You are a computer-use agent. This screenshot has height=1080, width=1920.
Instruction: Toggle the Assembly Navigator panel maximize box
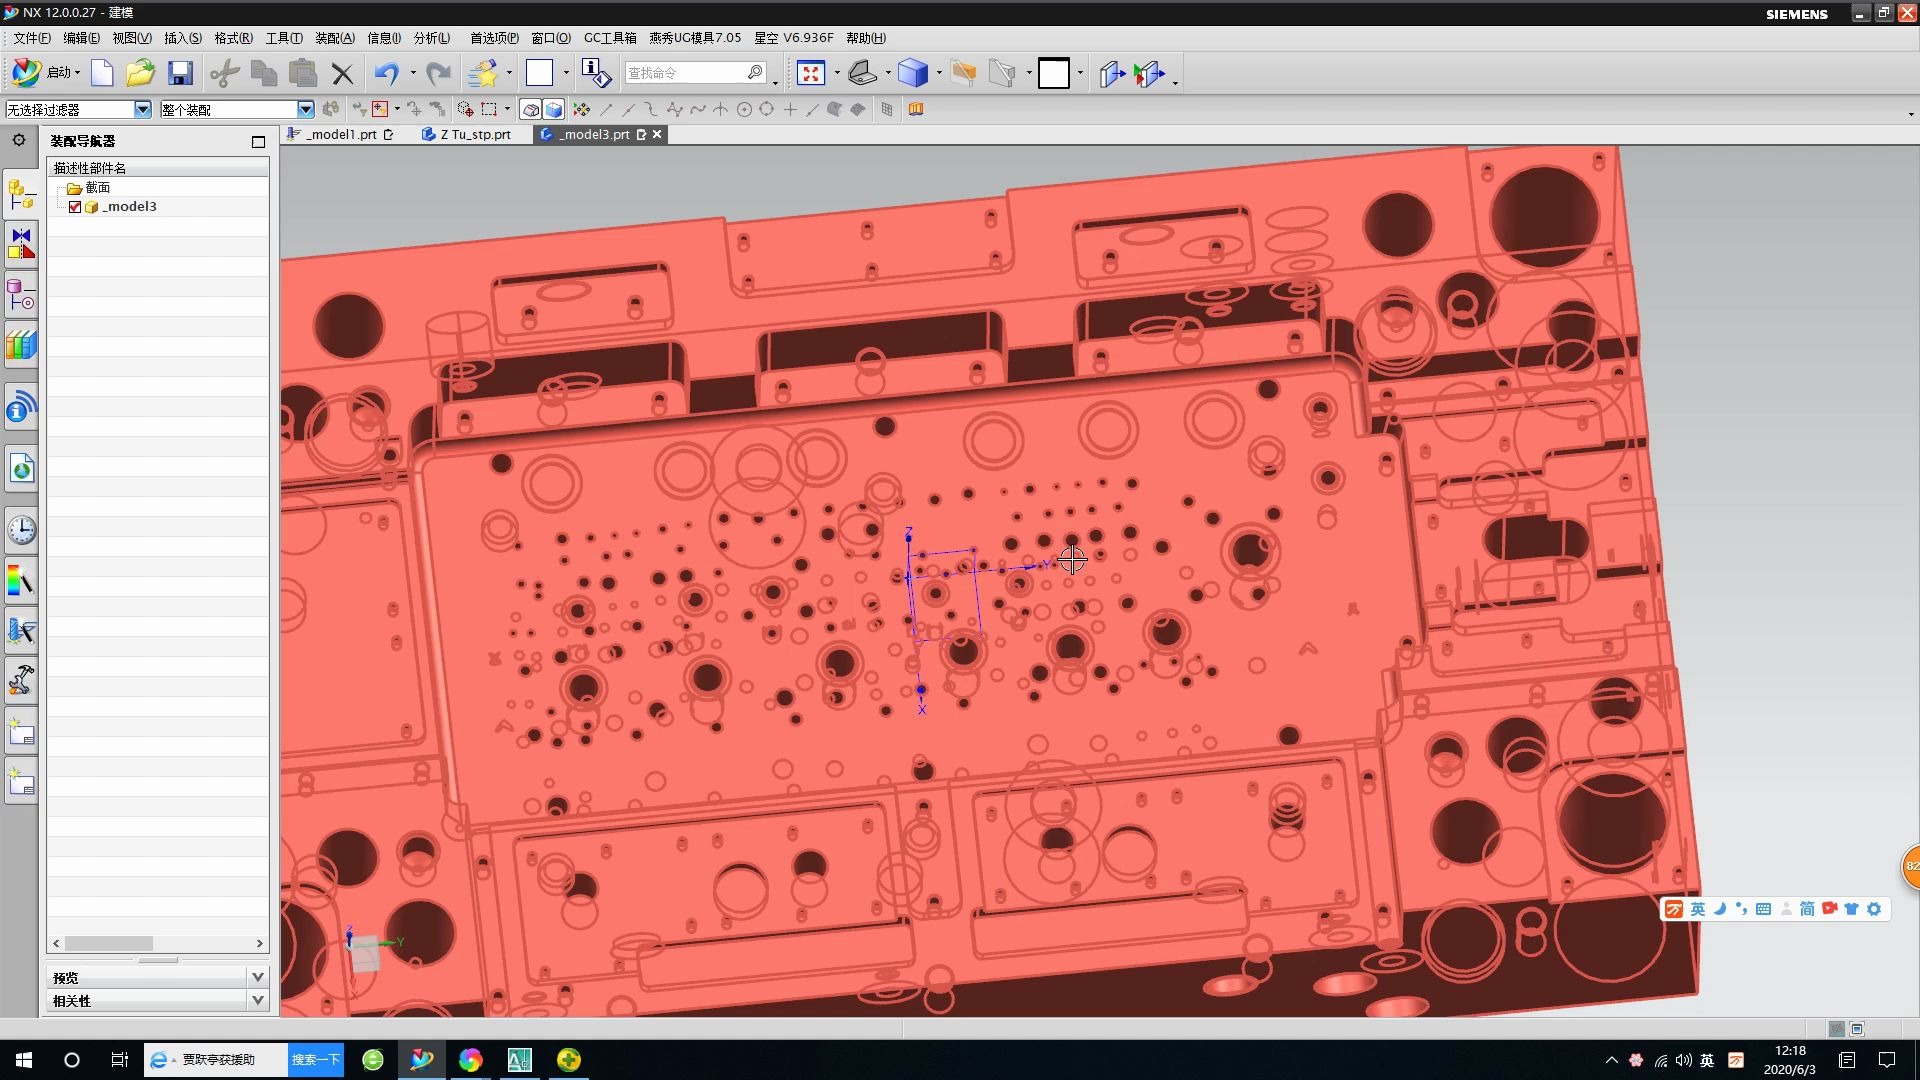pos(258,142)
